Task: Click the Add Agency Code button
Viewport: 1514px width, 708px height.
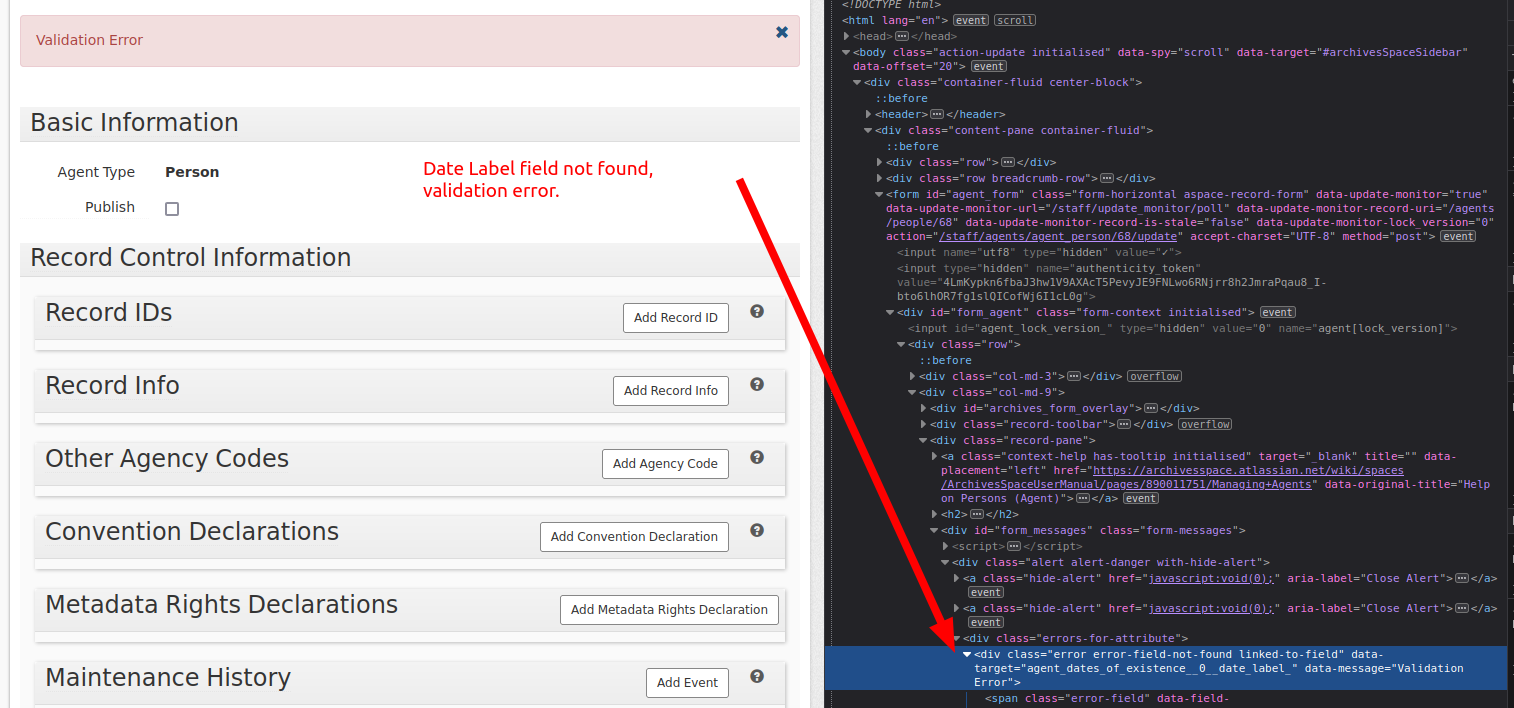Action: [665, 464]
